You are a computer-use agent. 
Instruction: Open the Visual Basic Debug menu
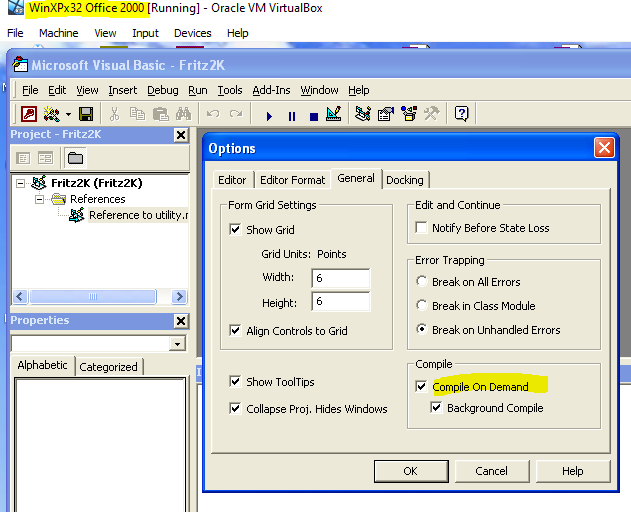click(x=163, y=90)
